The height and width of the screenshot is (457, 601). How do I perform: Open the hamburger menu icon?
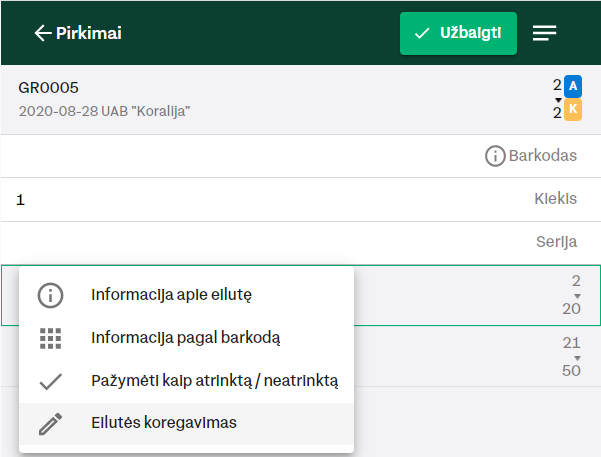pos(545,33)
